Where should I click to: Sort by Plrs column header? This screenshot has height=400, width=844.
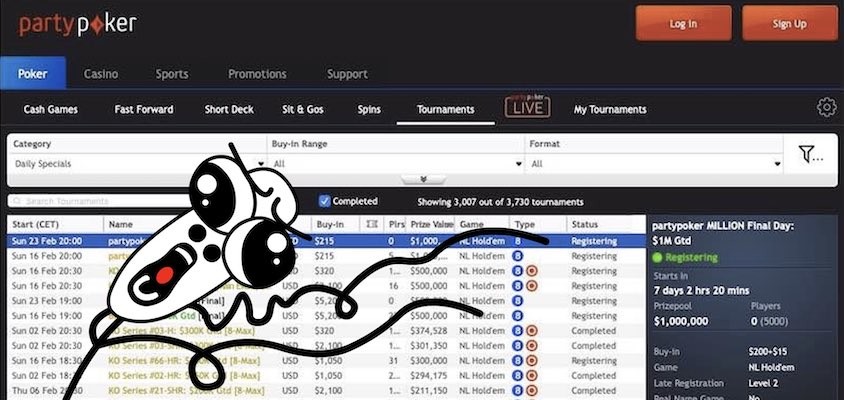[397, 224]
